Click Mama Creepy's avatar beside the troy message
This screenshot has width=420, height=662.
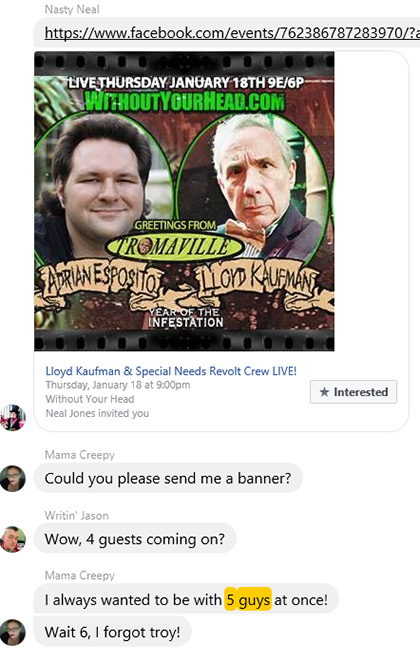tap(13, 632)
